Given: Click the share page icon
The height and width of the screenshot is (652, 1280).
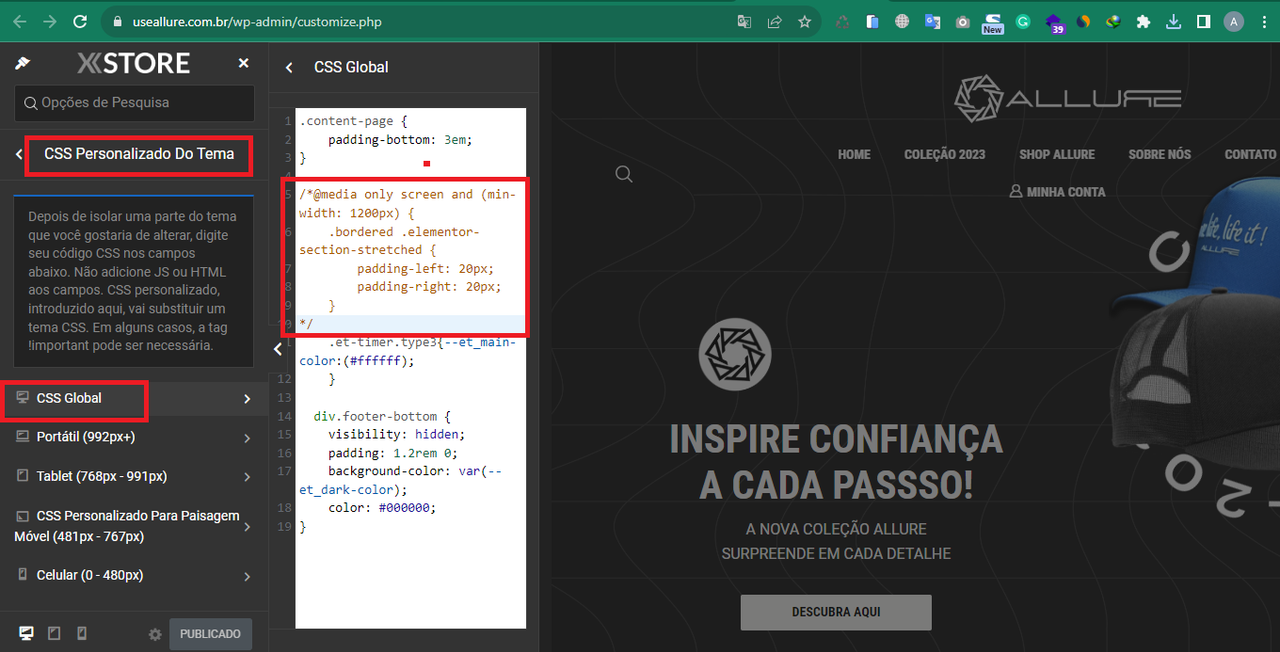Looking at the screenshot, I should (x=774, y=21).
